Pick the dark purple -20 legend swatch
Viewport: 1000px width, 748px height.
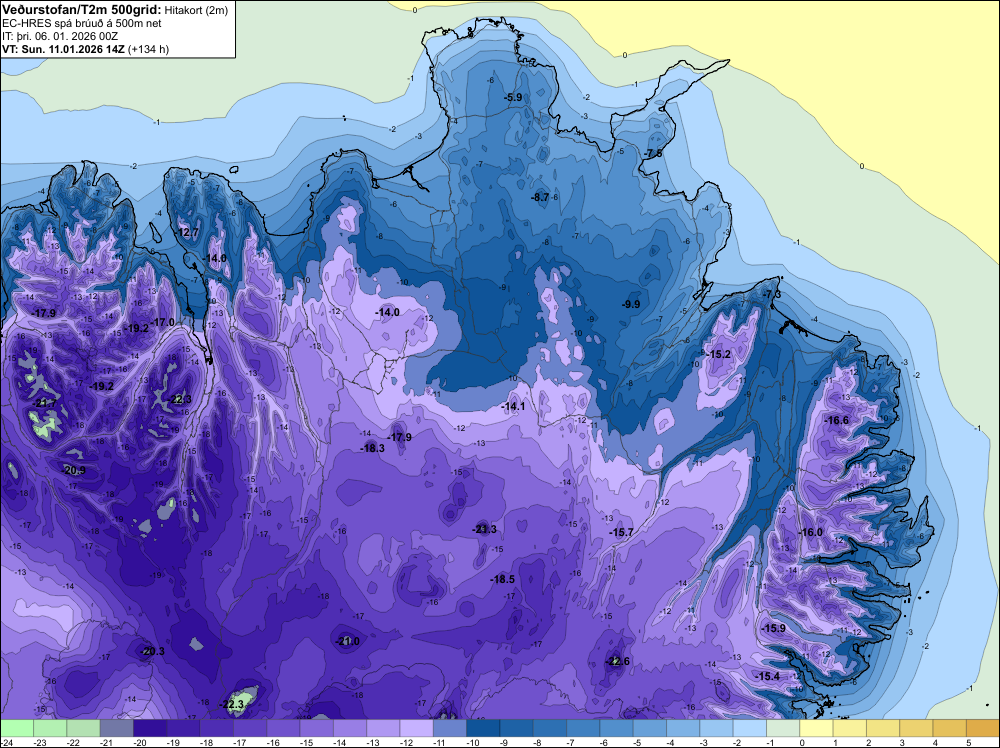[150, 728]
